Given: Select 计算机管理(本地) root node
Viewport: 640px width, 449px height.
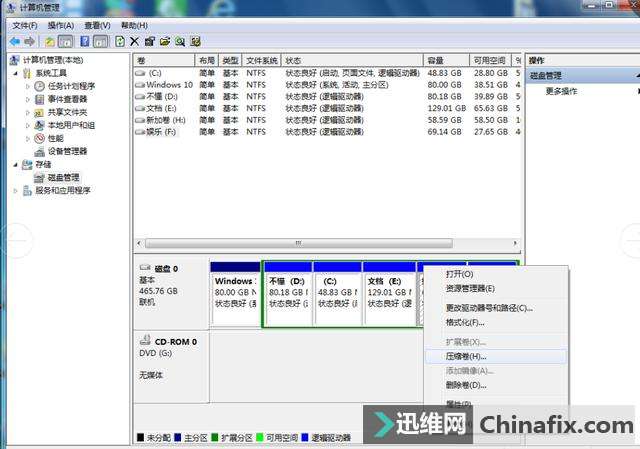Looking at the screenshot, I should click(53, 60).
